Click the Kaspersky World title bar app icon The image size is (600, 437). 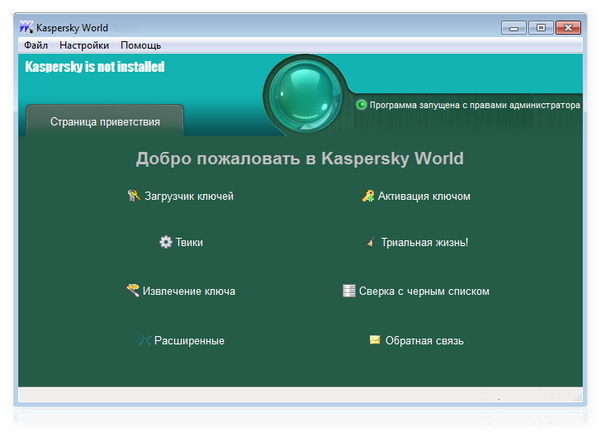[x=26, y=28]
